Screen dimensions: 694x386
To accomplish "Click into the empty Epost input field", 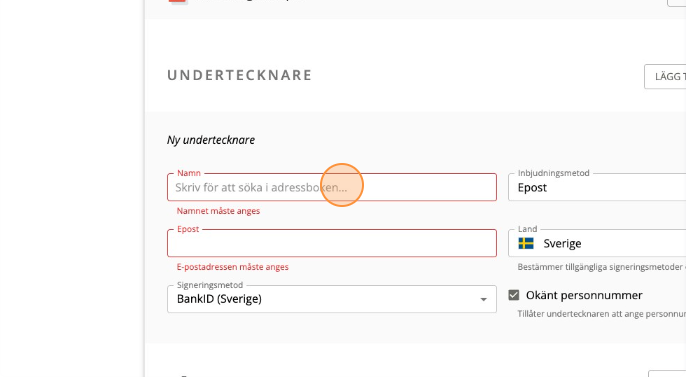I will [x=332, y=243].
